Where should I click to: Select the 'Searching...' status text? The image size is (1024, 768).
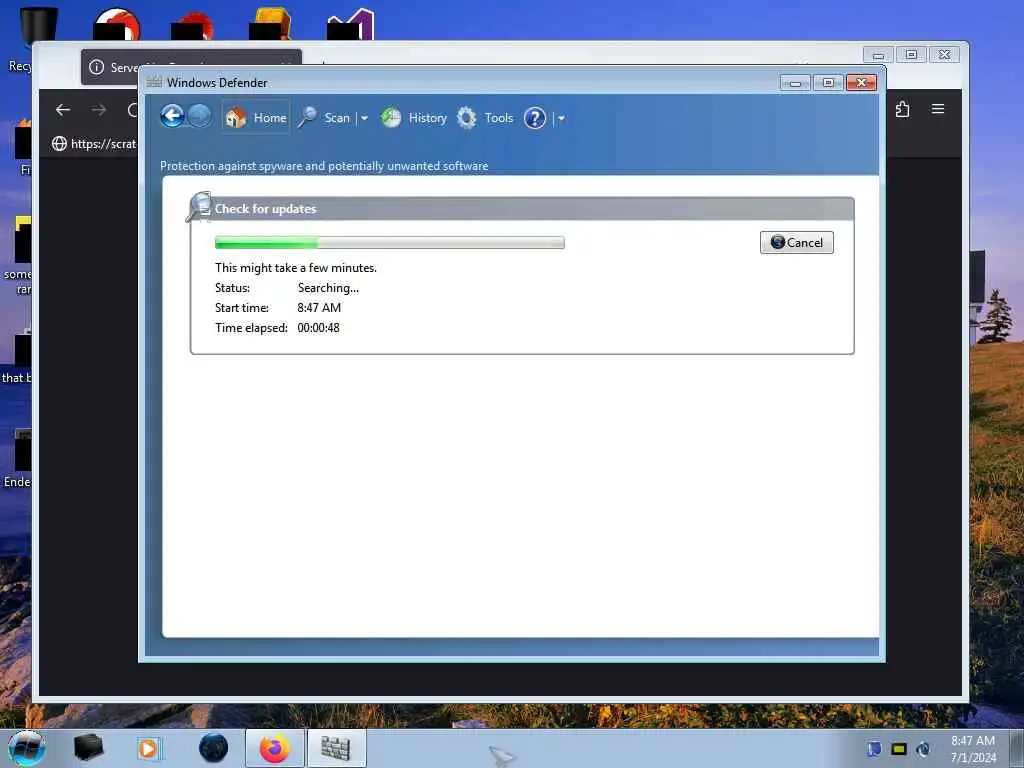[x=328, y=288]
